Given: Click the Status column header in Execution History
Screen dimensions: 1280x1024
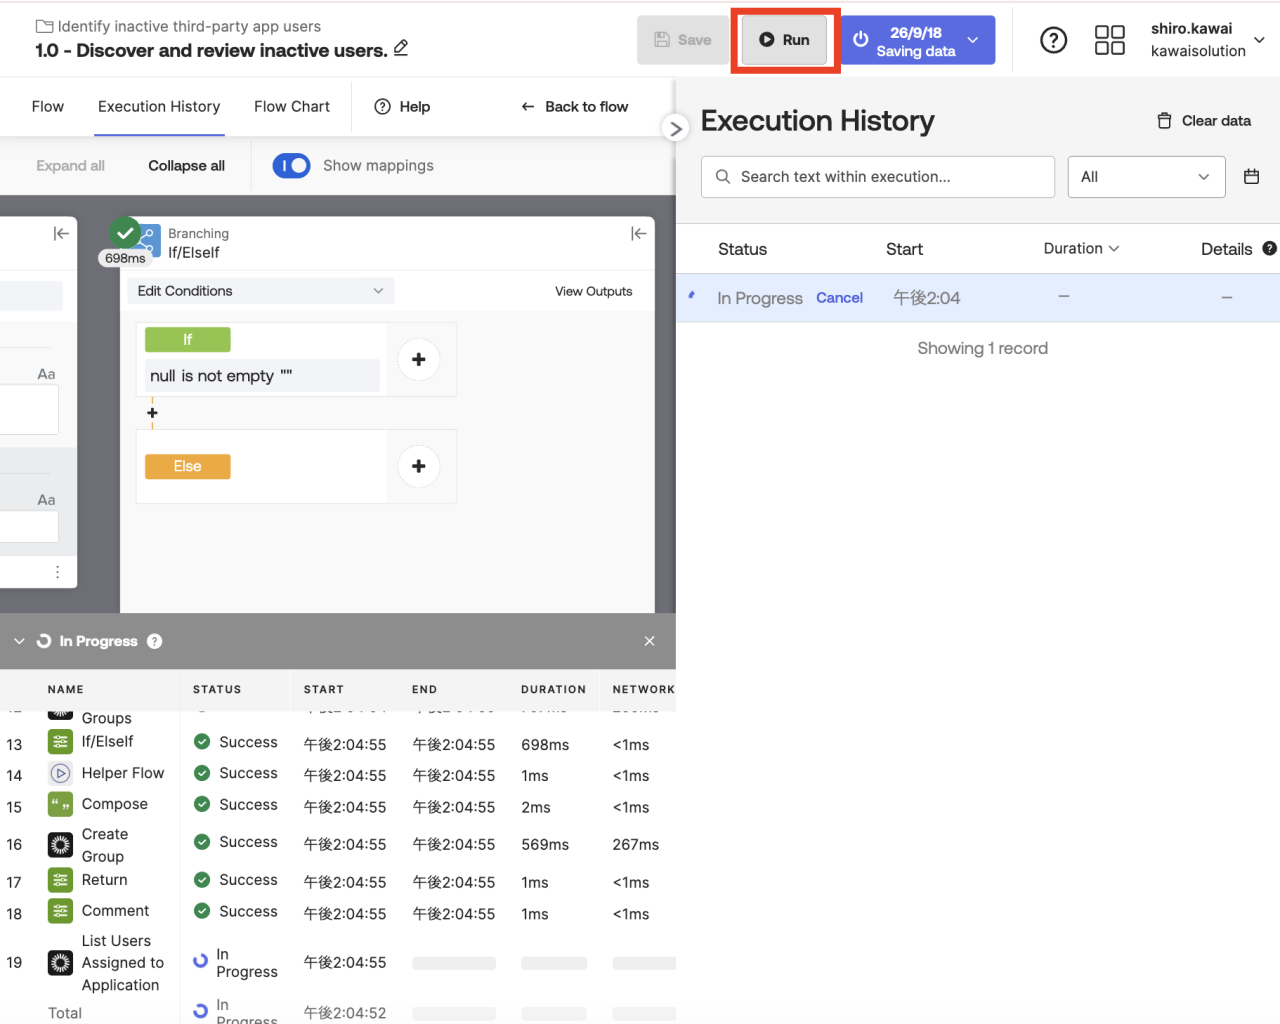Looking at the screenshot, I should coord(742,249).
